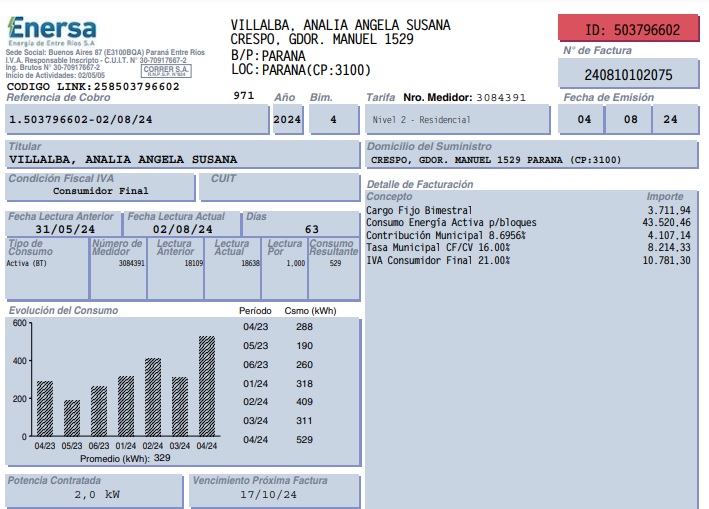This screenshot has height=509, width=709.
Task: Select the Fecha Lectura Actual date 02/08/24
Action: coord(183,229)
